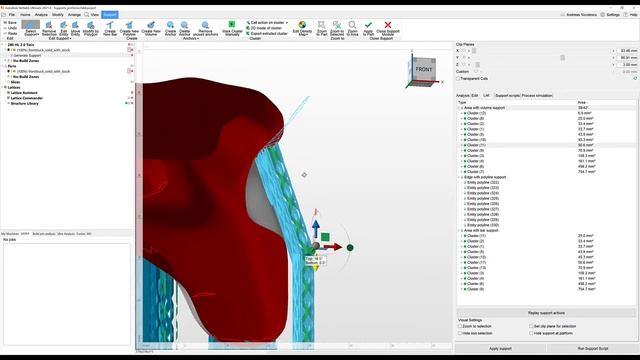Click the FRONT face of view cube
The height and width of the screenshot is (360, 640).
click(424, 69)
